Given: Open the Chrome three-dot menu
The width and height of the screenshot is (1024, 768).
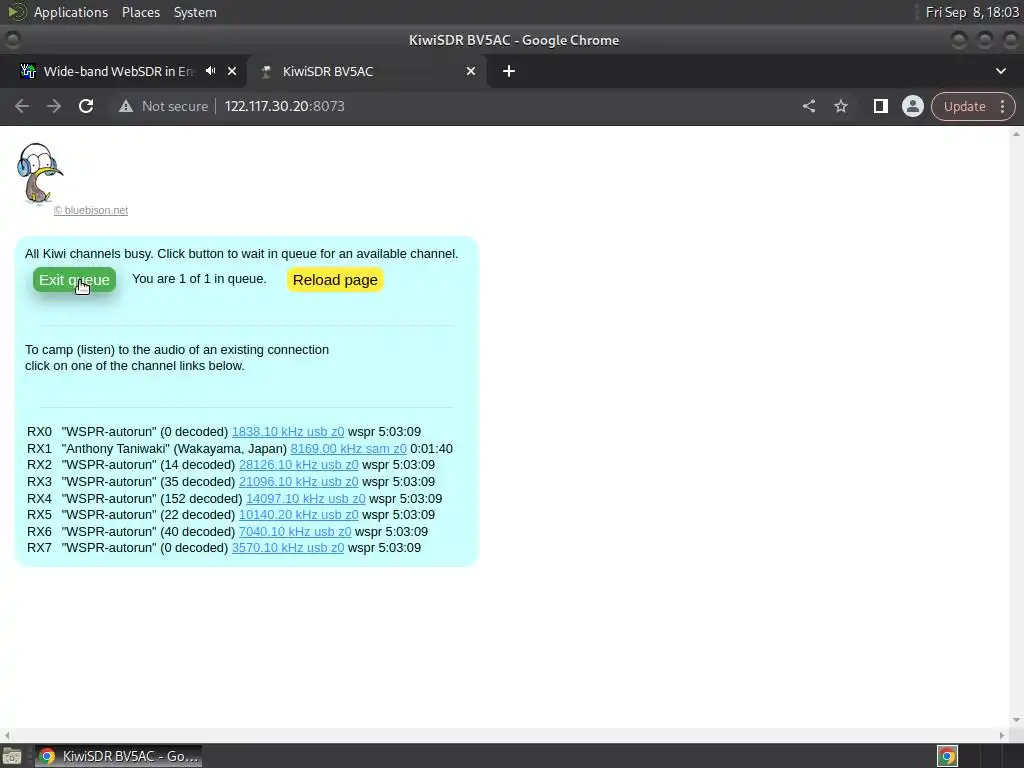Looking at the screenshot, I should (x=1002, y=106).
